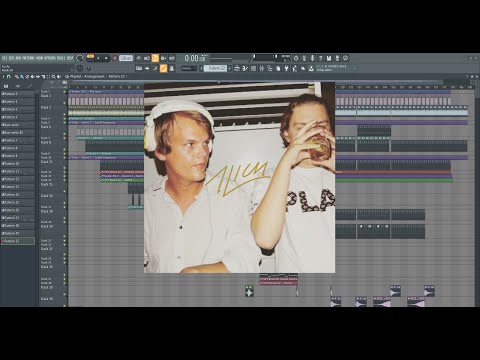
Task: Toggle the highlighted orange multilink icon
Action: tap(163, 68)
